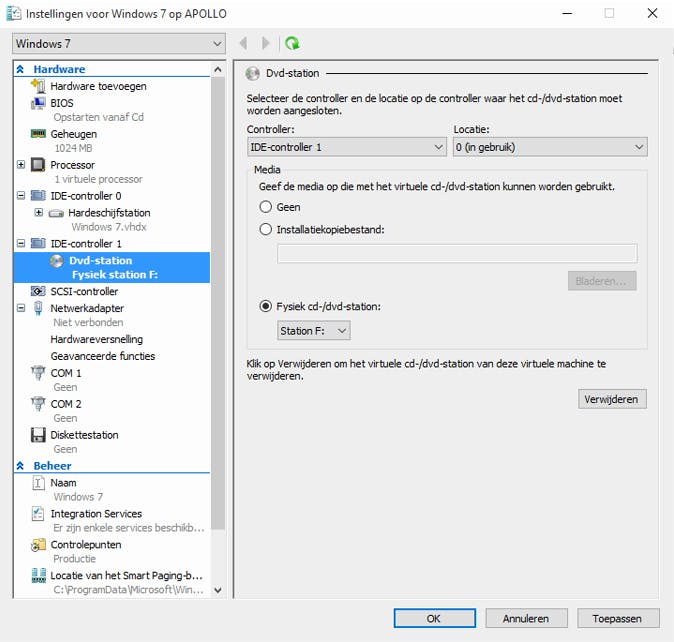Click the Opstarten vanaf Cd text

click(x=98, y=117)
